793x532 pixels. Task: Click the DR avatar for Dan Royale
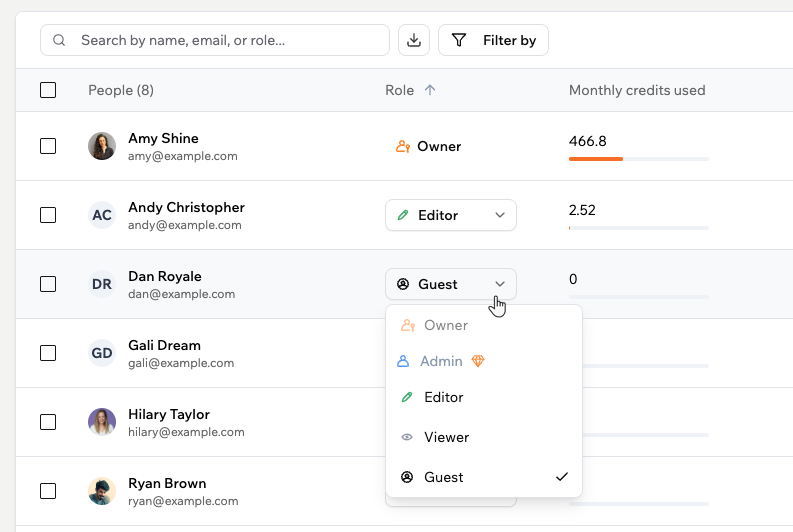point(102,284)
